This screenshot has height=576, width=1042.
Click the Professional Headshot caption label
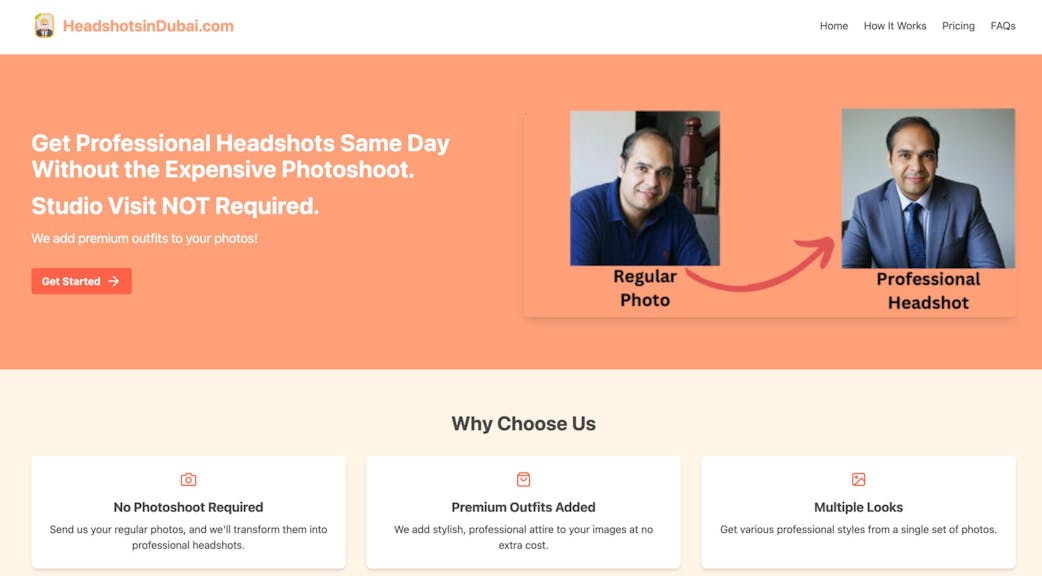[x=928, y=291]
